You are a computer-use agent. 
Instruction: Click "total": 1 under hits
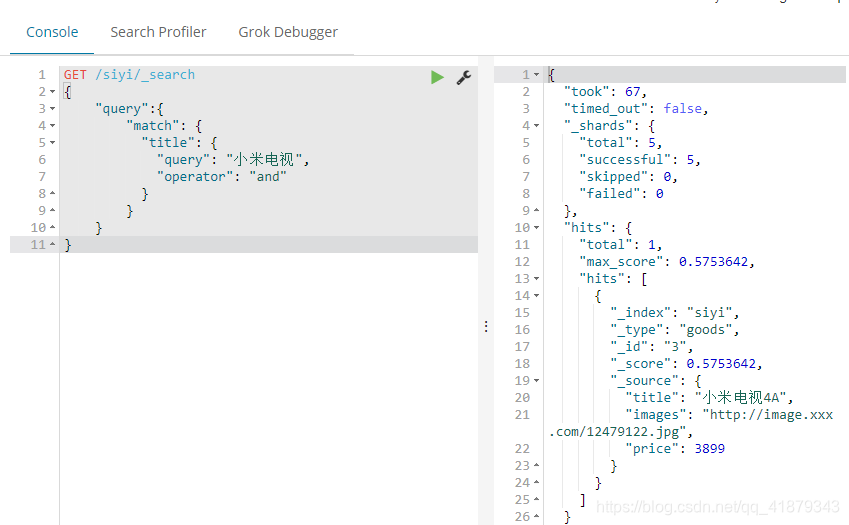pyautogui.click(x=621, y=245)
